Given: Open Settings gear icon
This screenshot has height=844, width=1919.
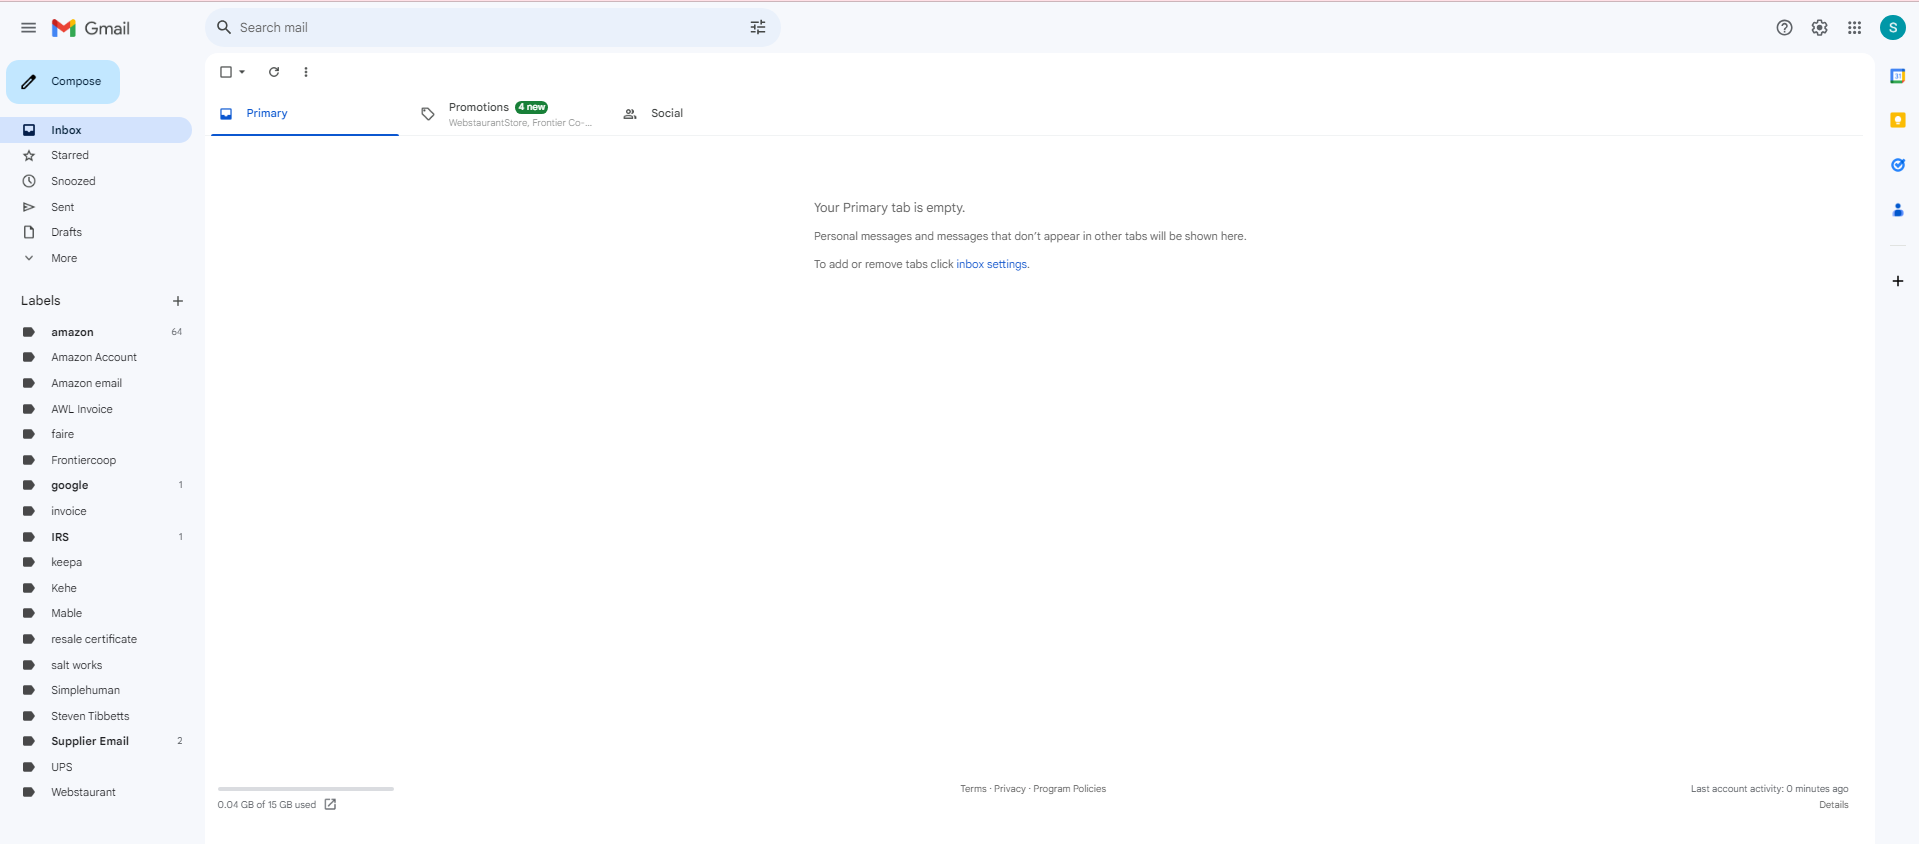Looking at the screenshot, I should tap(1819, 28).
